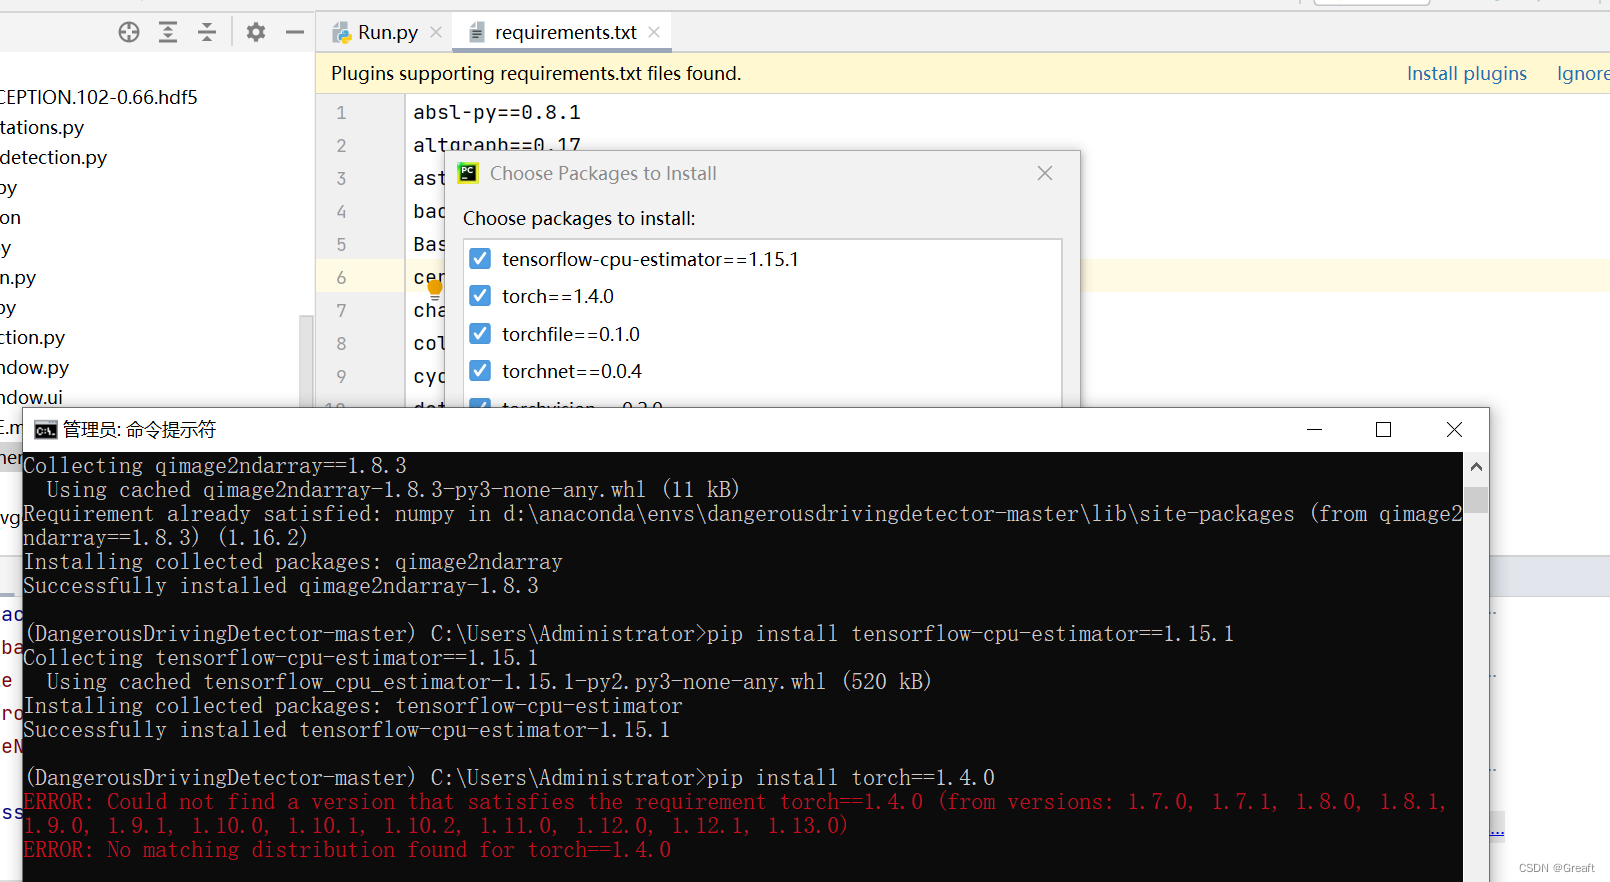
Task: Click PyCharm icon in Choose Packages dialog title
Action: click(x=468, y=173)
